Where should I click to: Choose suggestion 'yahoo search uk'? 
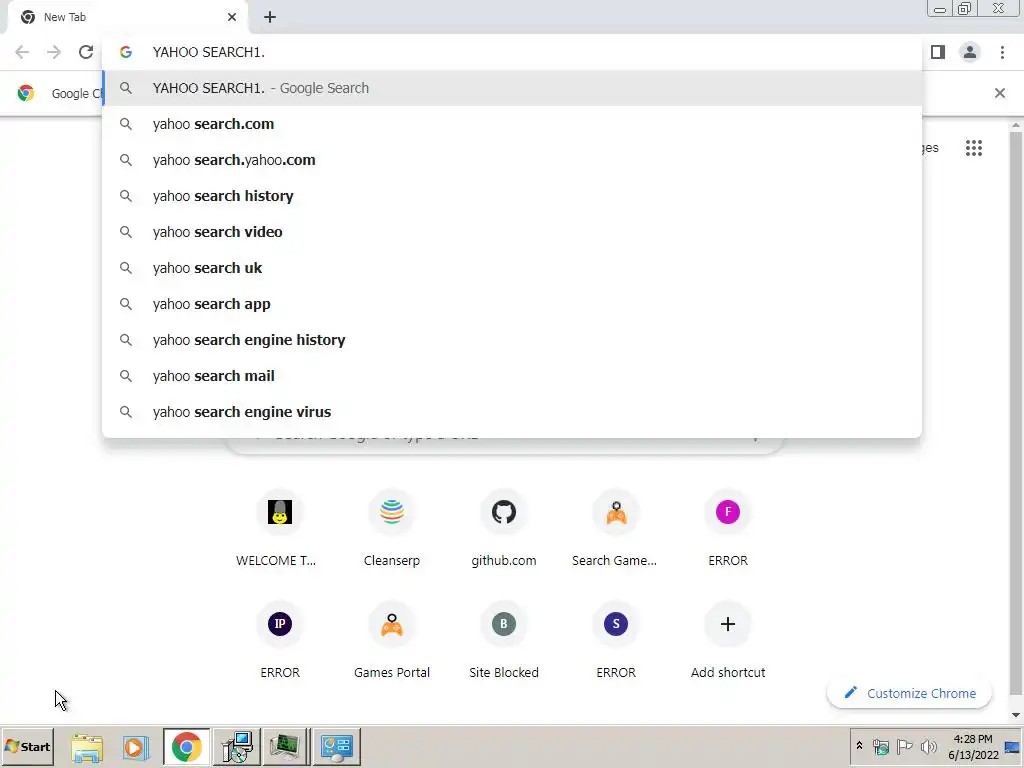[x=513, y=268]
